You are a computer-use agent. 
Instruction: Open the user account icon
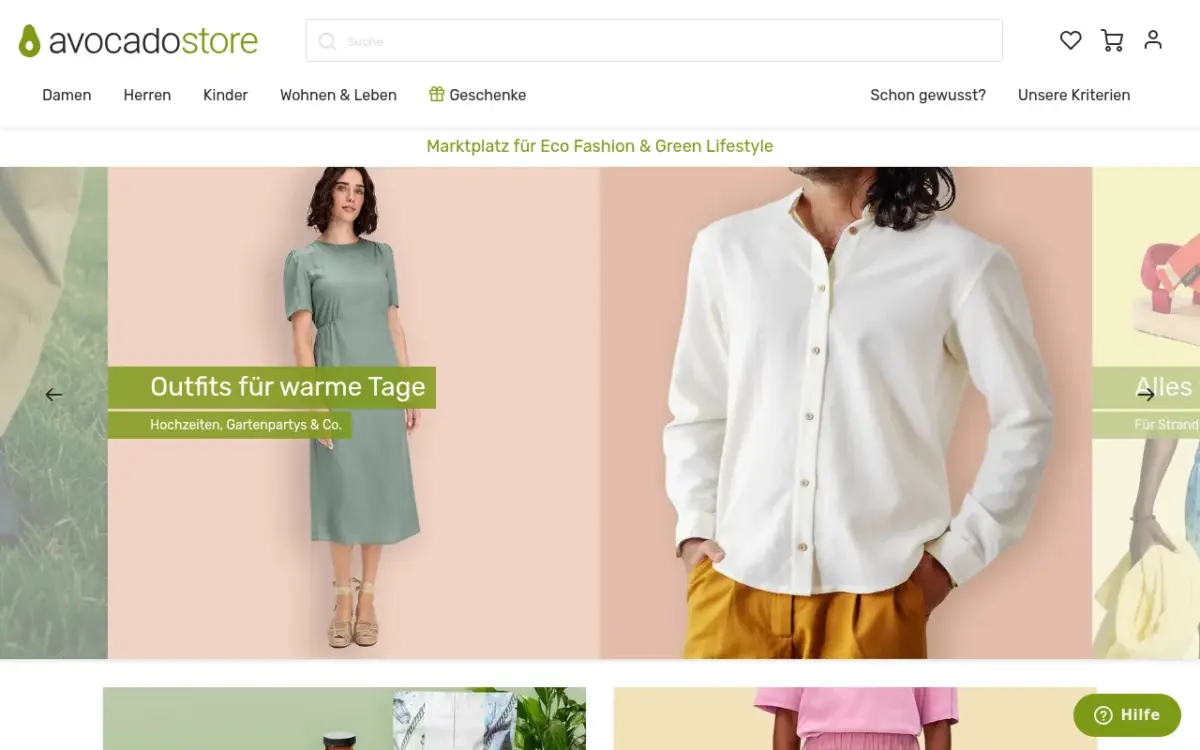[x=1153, y=40]
